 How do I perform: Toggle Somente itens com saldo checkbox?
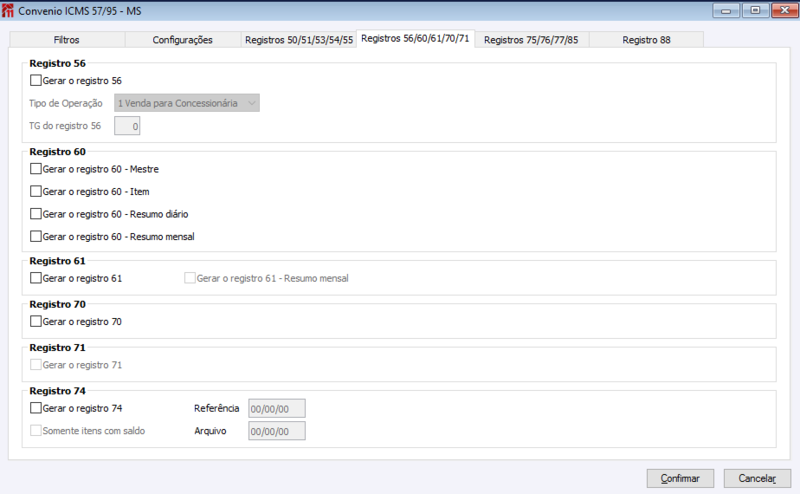click(36, 431)
